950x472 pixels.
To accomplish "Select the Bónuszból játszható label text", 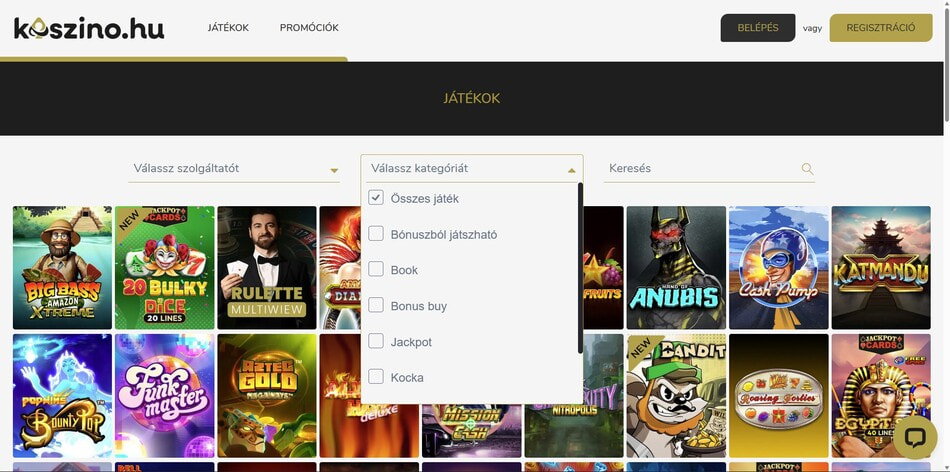I will [x=444, y=234].
